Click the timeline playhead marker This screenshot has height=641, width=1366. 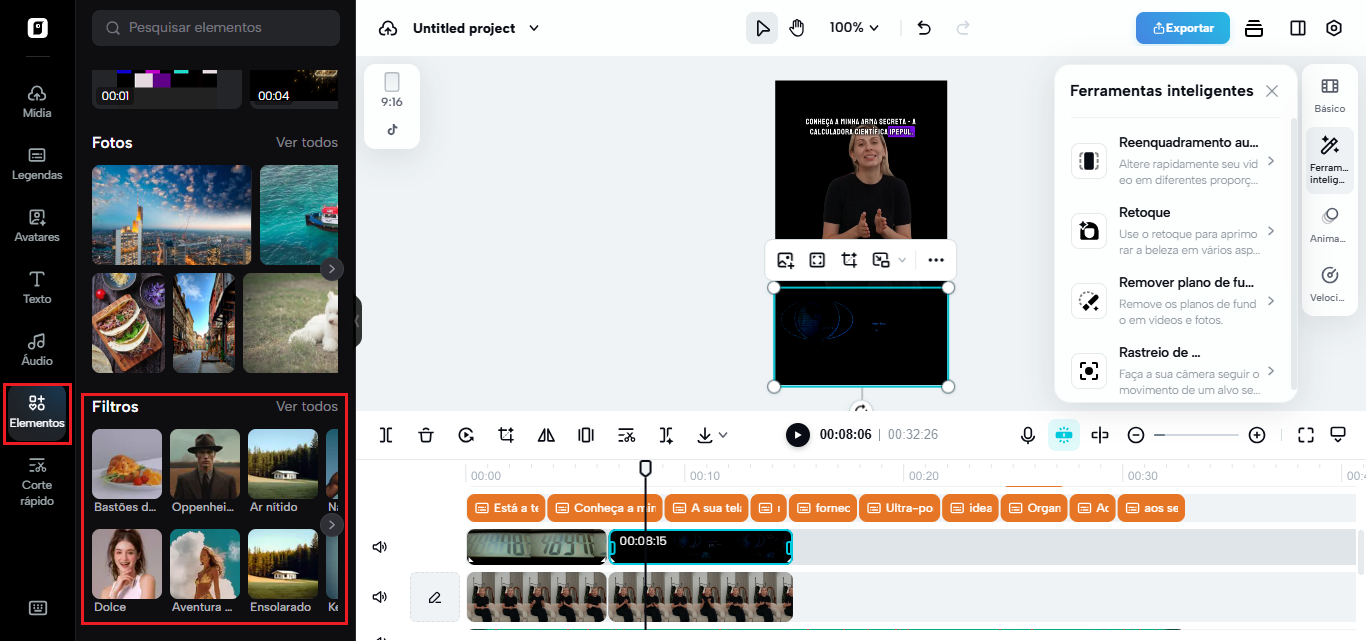tap(645, 467)
